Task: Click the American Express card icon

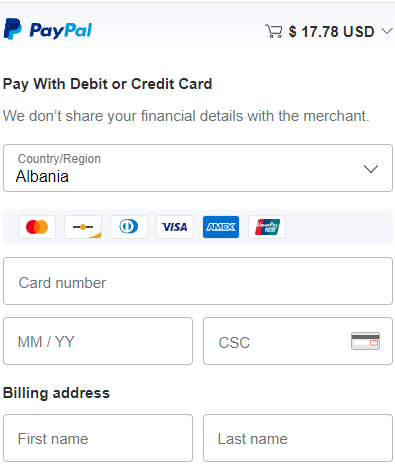Action: (221, 227)
